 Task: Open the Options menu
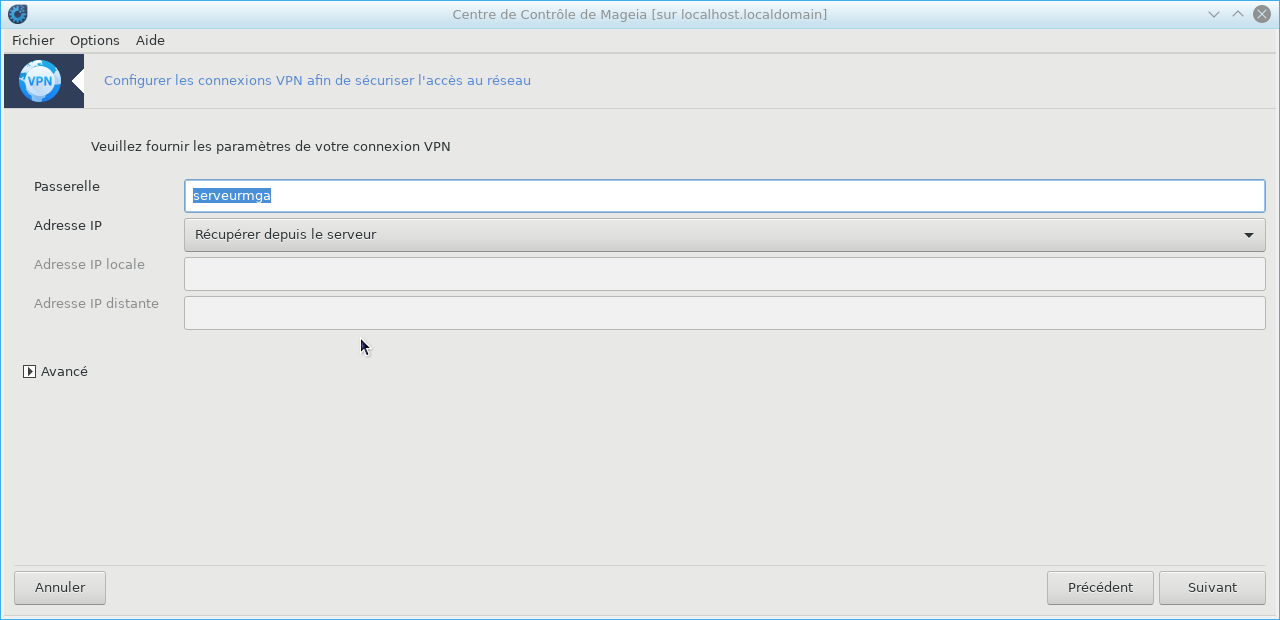[x=95, y=40]
